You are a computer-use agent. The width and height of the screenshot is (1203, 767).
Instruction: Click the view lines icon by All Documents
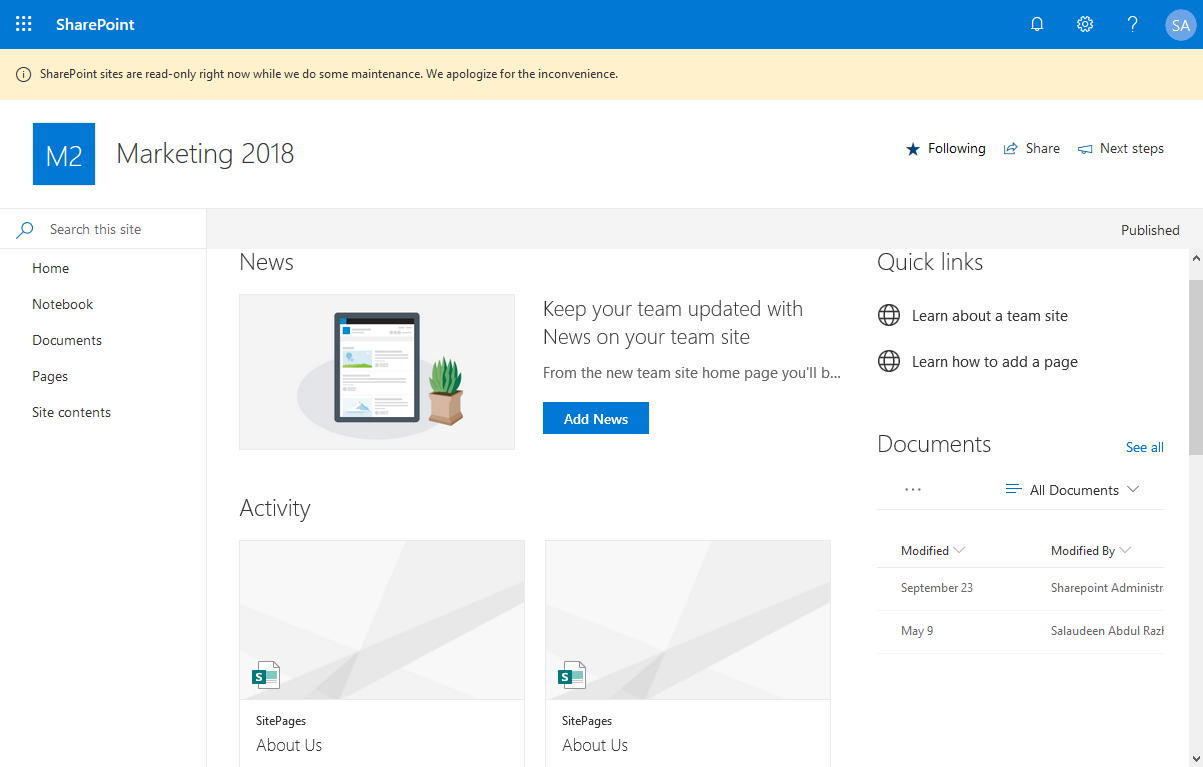(x=1014, y=490)
